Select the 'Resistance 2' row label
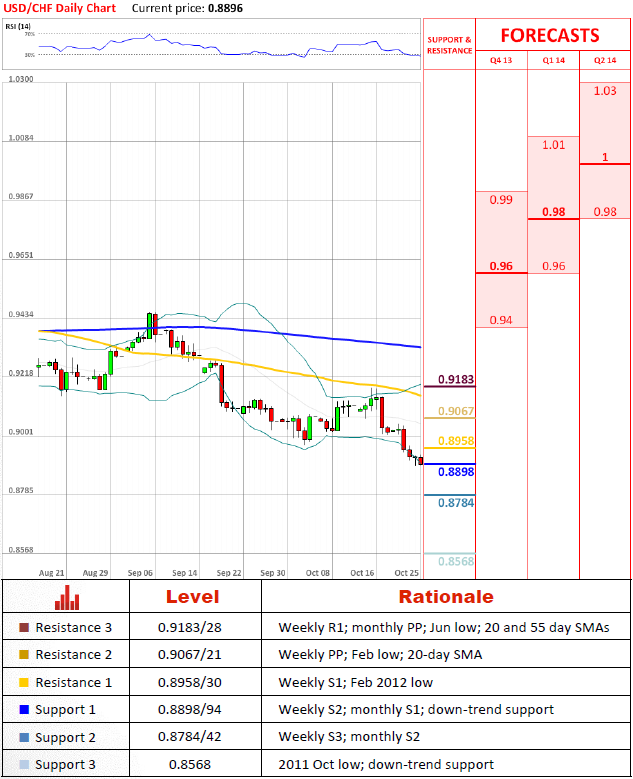 [74, 654]
